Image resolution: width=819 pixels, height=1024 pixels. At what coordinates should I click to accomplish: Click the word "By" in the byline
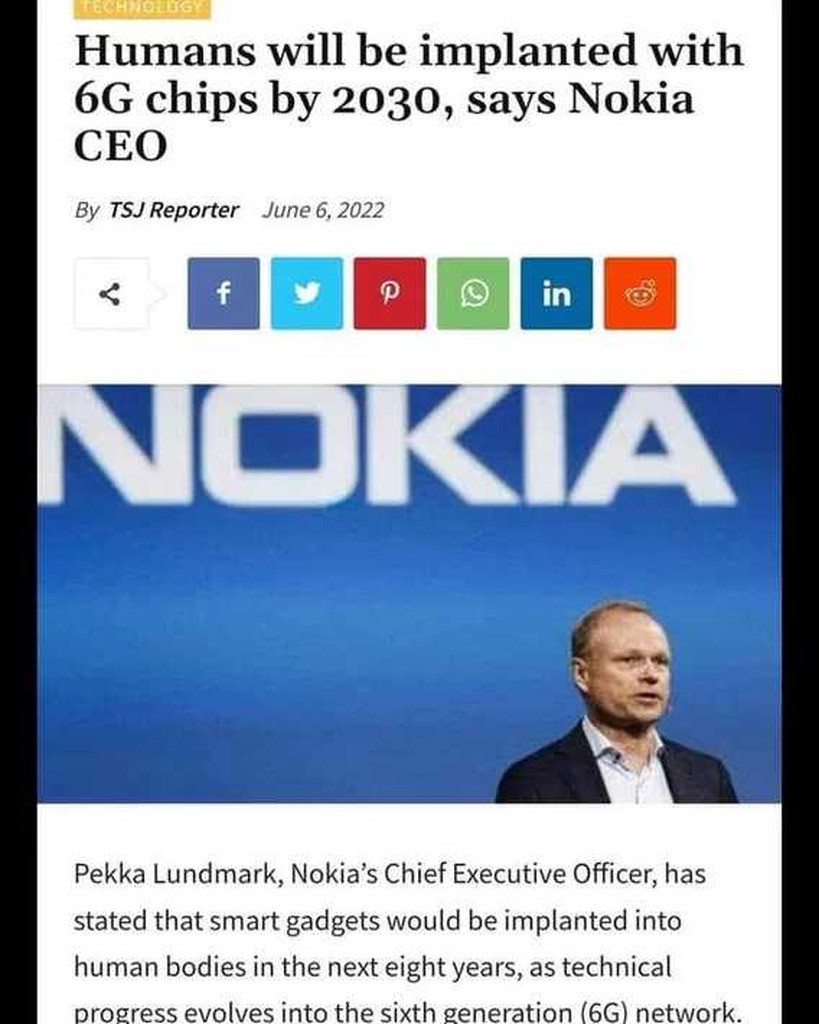[x=87, y=210]
